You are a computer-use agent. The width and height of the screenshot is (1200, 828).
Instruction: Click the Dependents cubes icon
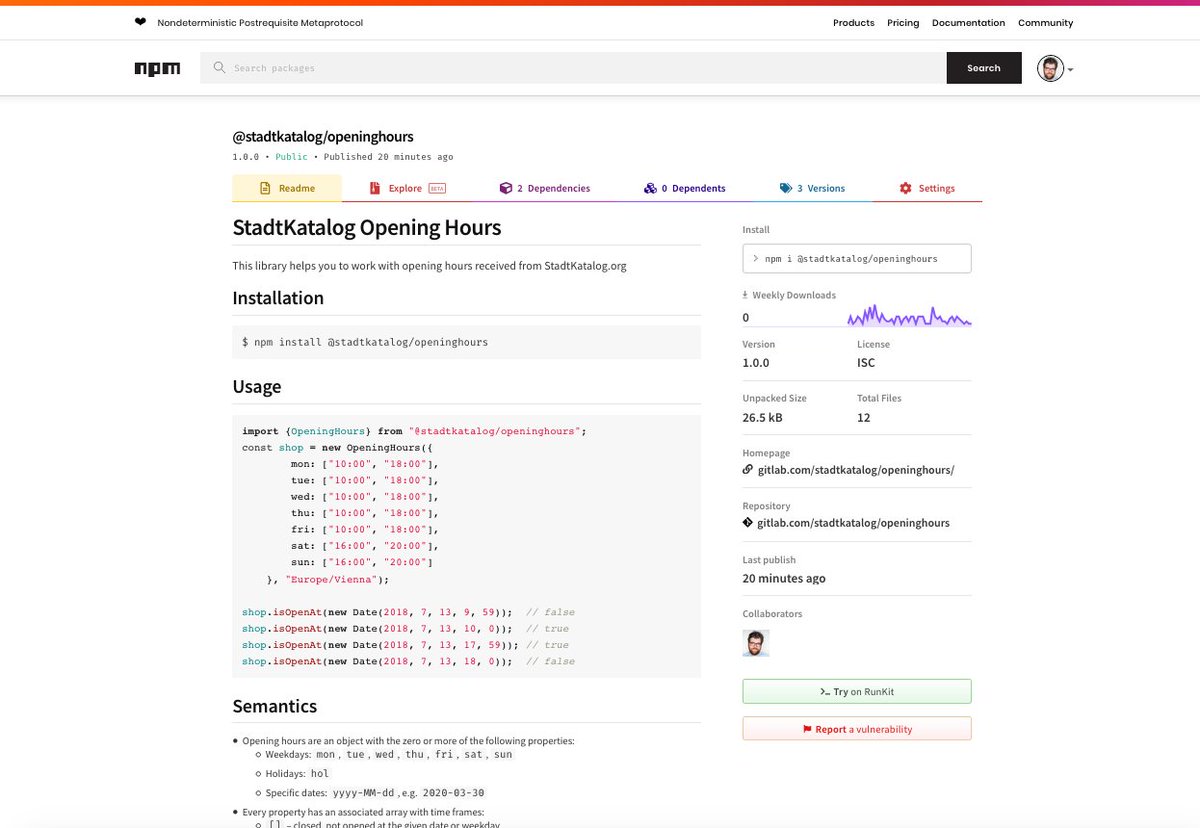pyautogui.click(x=650, y=188)
